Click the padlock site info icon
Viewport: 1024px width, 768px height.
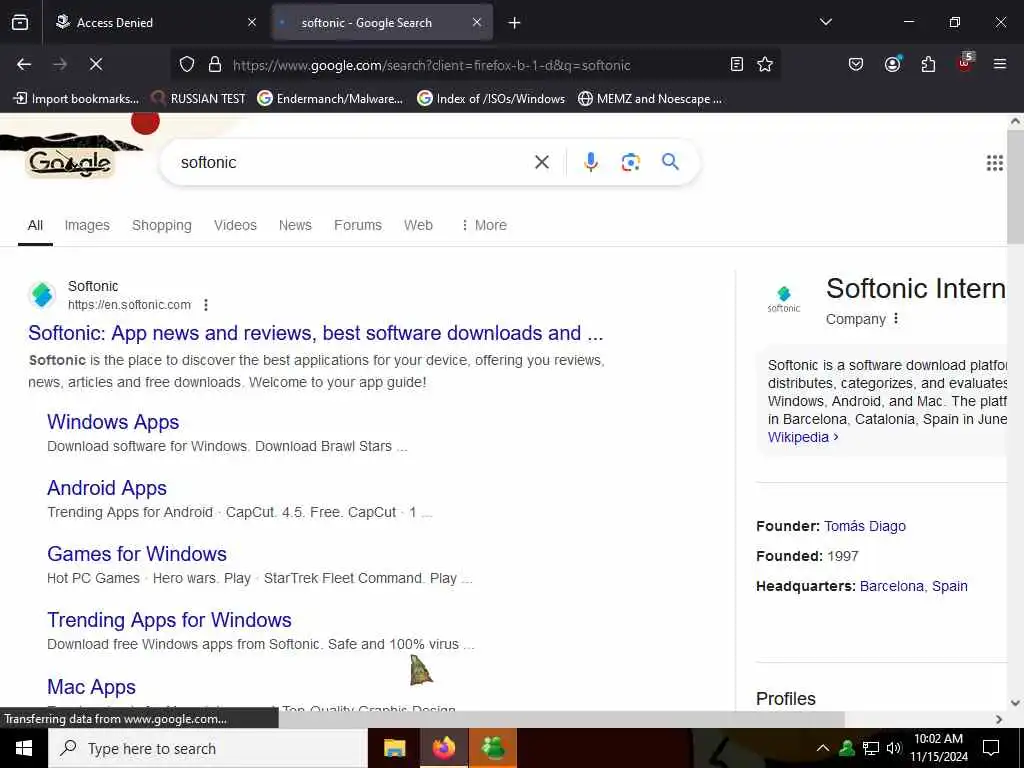(214, 64)
